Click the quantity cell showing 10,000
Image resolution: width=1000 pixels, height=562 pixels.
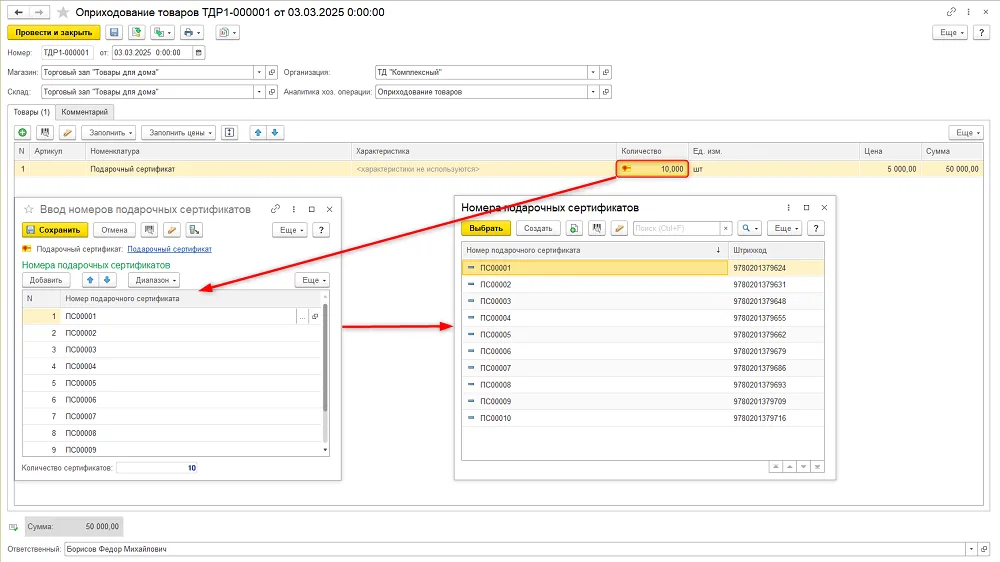click(652, 169)
